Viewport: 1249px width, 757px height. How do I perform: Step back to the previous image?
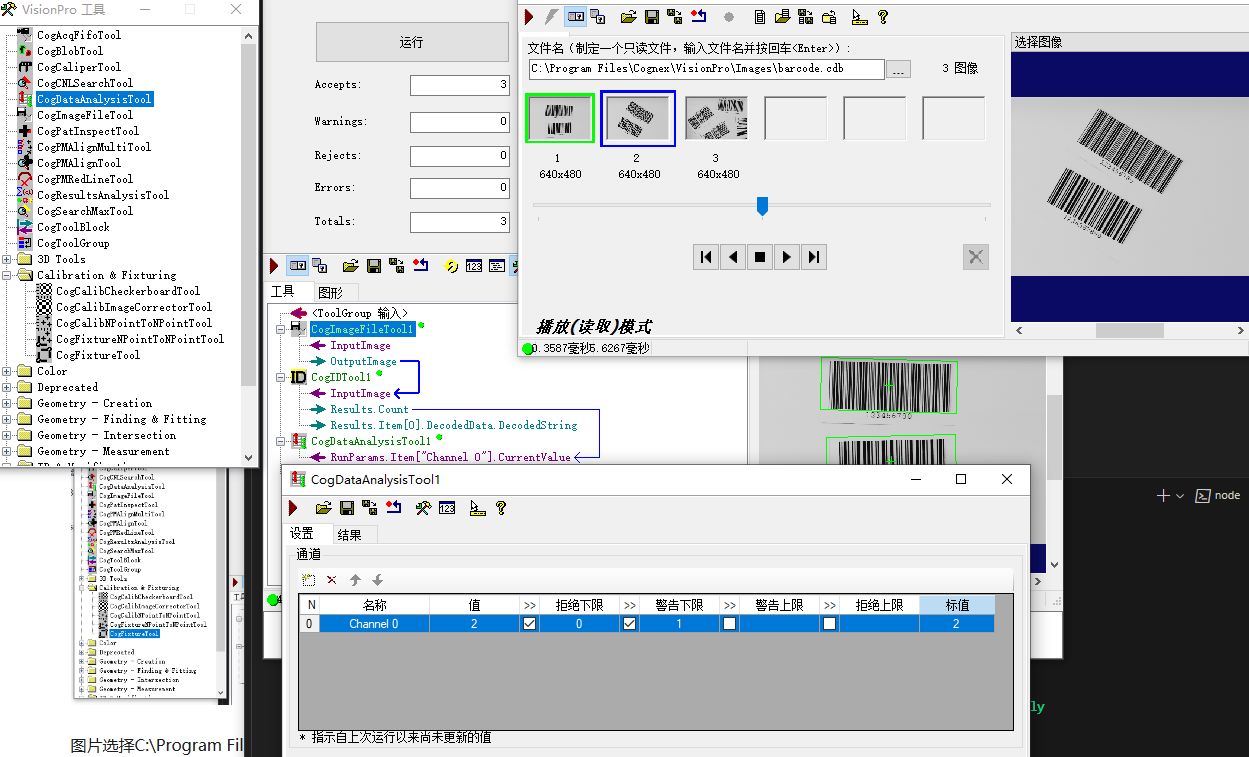tap(733, 257)
